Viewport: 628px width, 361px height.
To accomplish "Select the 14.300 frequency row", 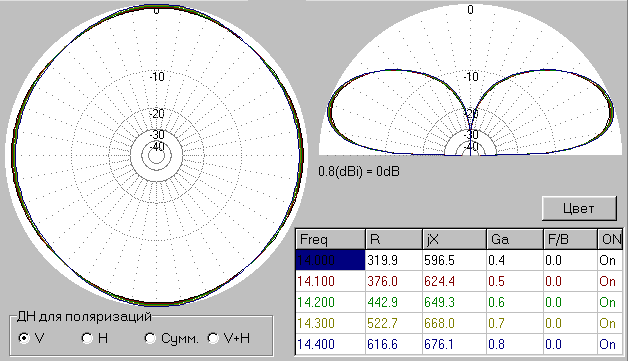I will click(459, 323).
